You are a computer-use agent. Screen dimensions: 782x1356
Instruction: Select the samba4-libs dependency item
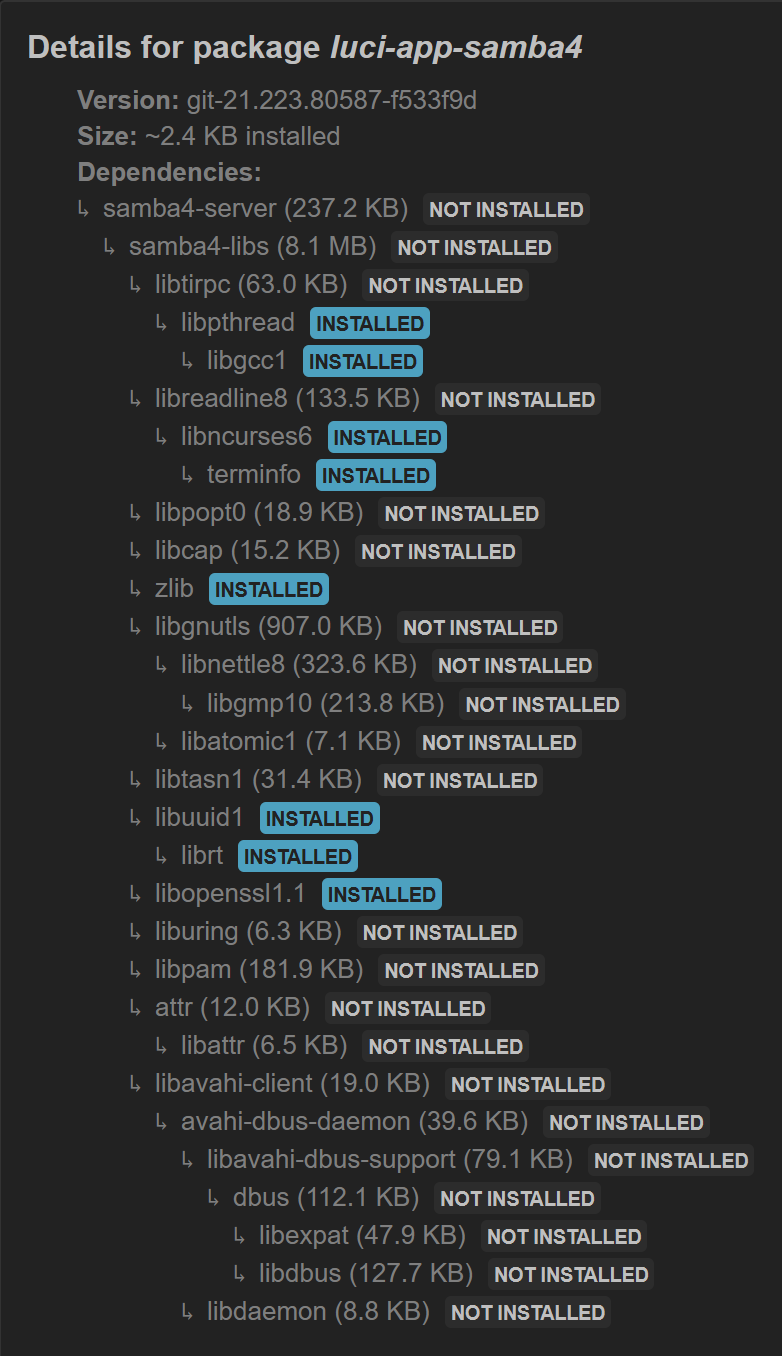[252, 247]
